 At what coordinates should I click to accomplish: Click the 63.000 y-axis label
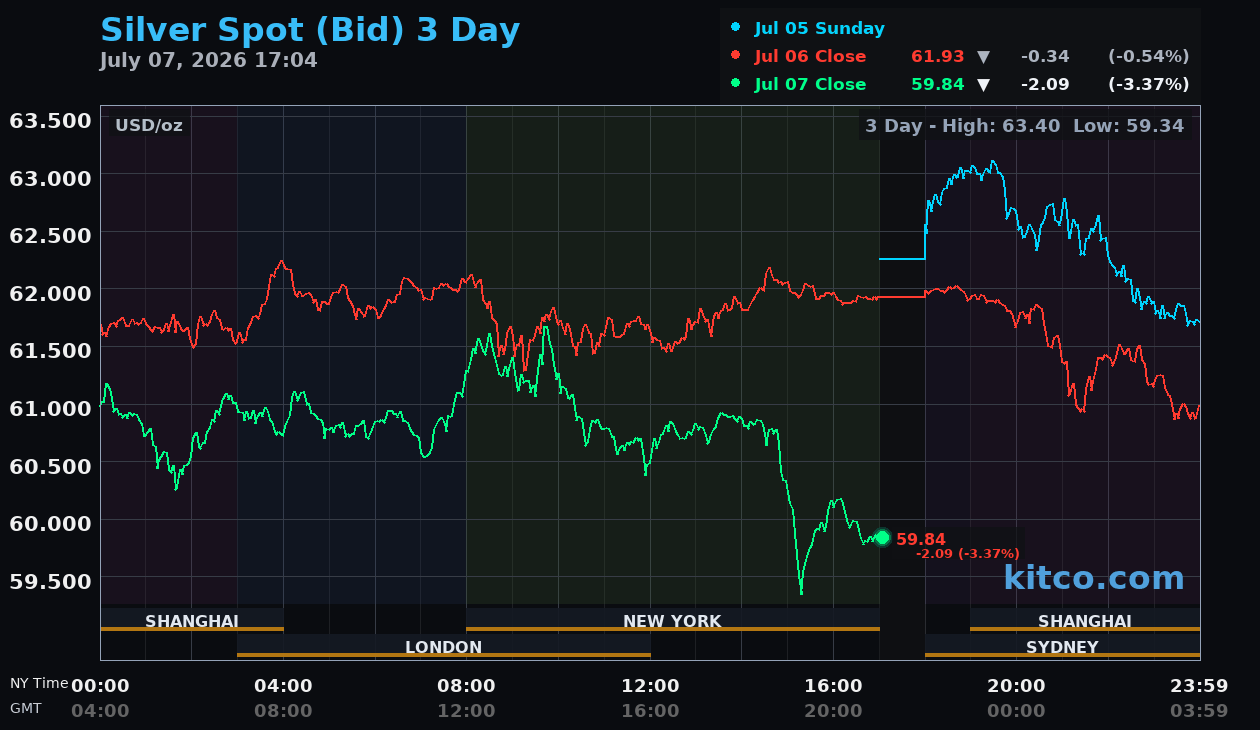coord(51,178)
